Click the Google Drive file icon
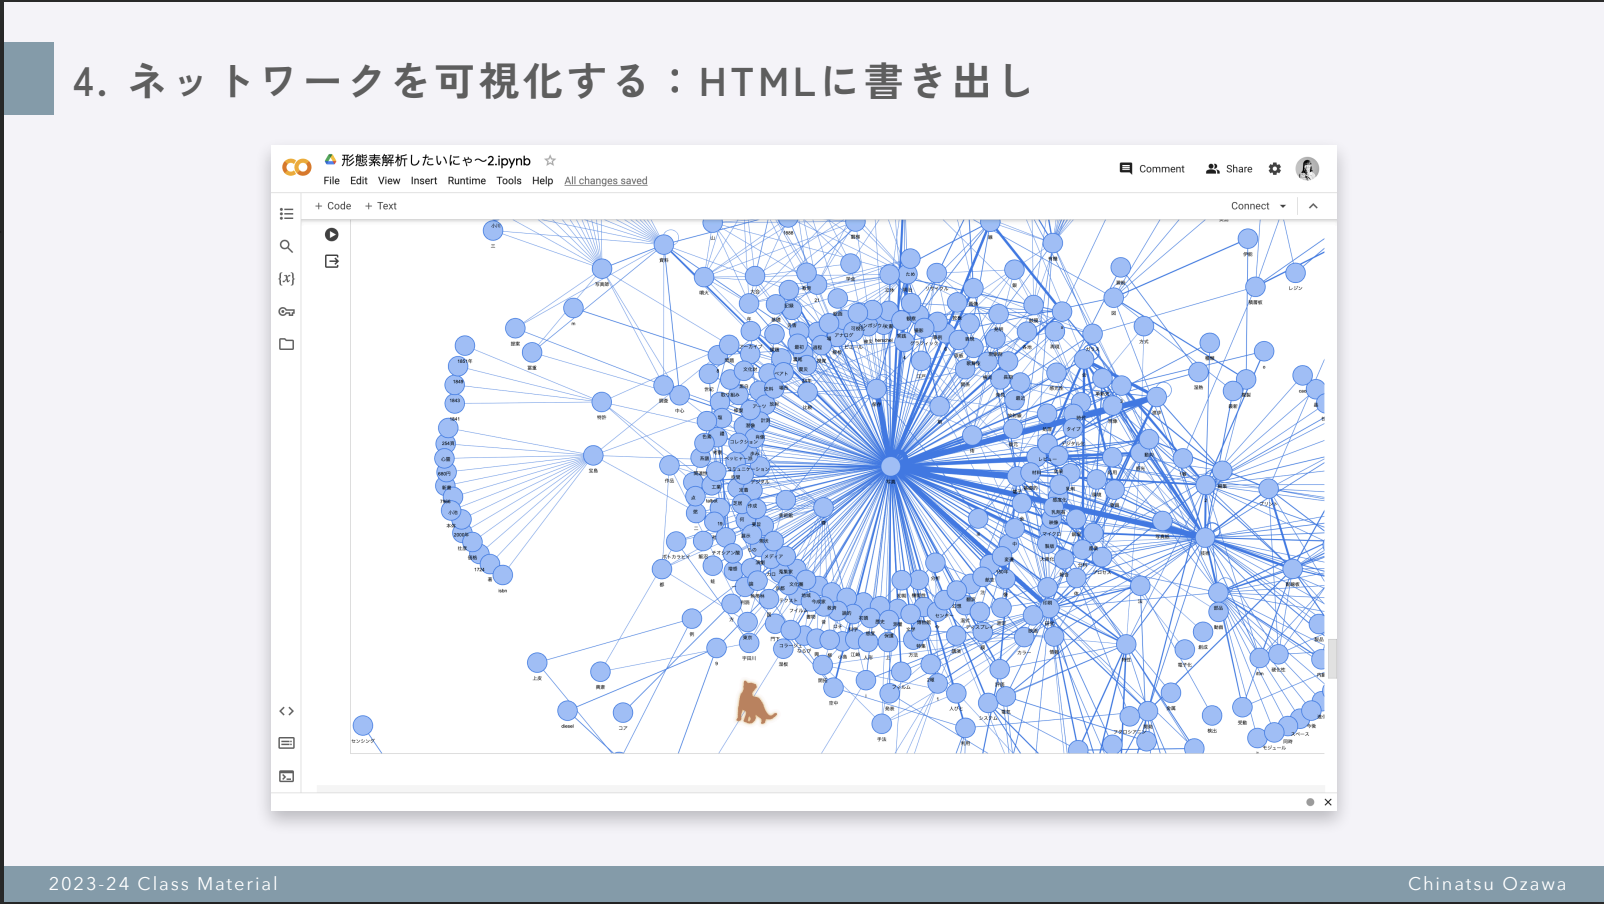This screenshot has width=1604, height=904. click(330, 160)
